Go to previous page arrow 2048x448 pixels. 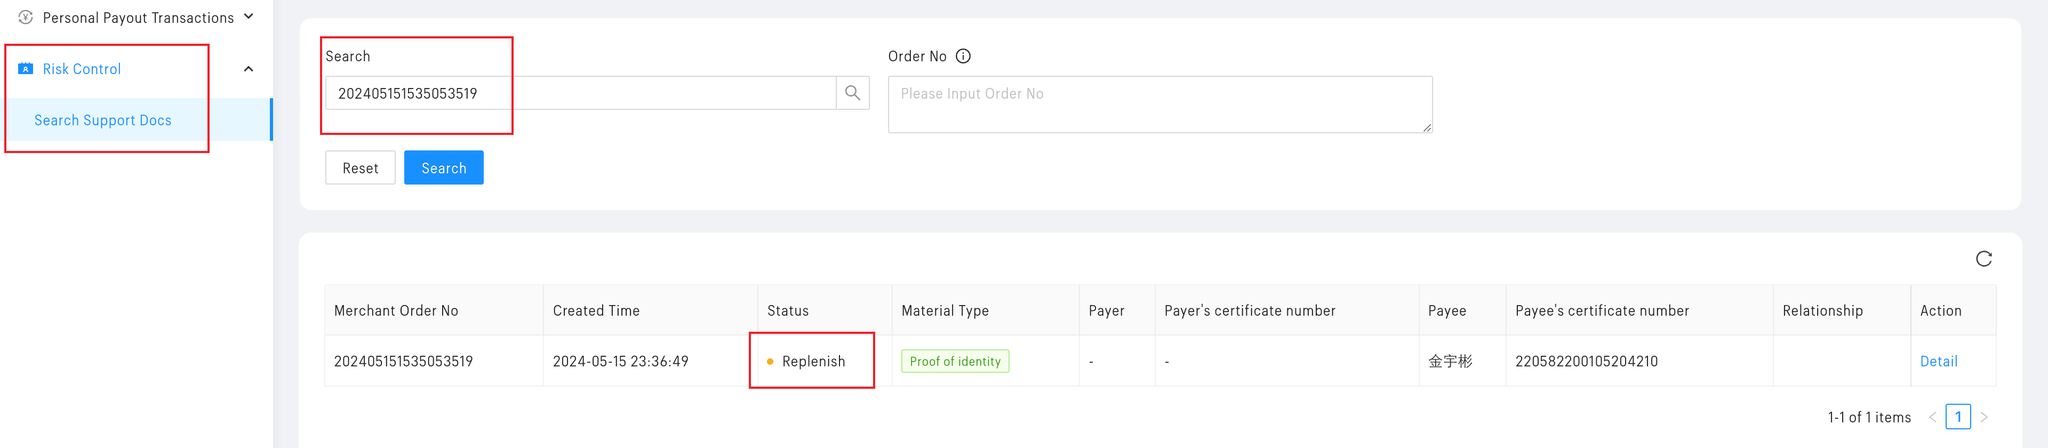[x=1932, y=417]
